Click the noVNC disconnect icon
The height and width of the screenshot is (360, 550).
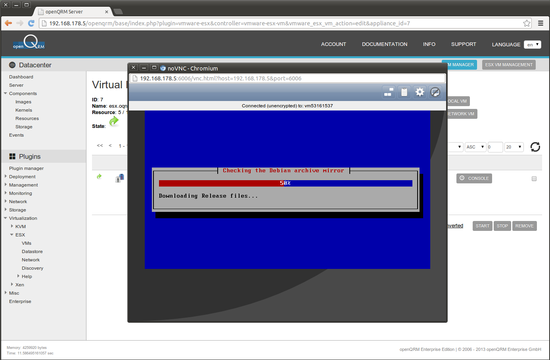pyautogui.click(x=435, y=92)
